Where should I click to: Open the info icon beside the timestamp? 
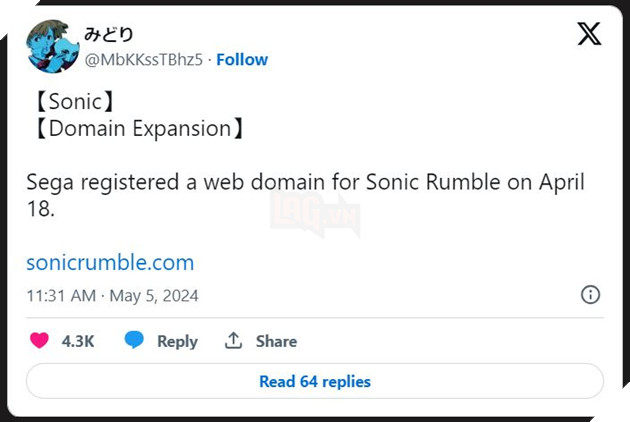(x=590, y=295)
